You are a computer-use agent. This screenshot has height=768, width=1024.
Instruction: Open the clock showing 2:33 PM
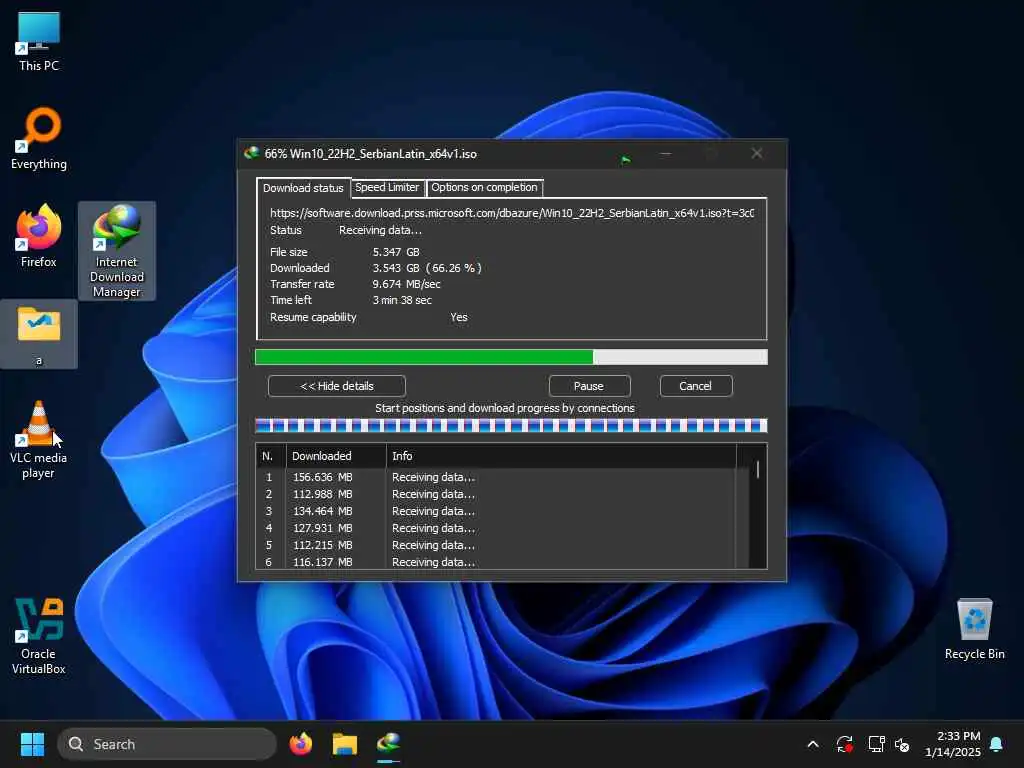coord(953,744)
